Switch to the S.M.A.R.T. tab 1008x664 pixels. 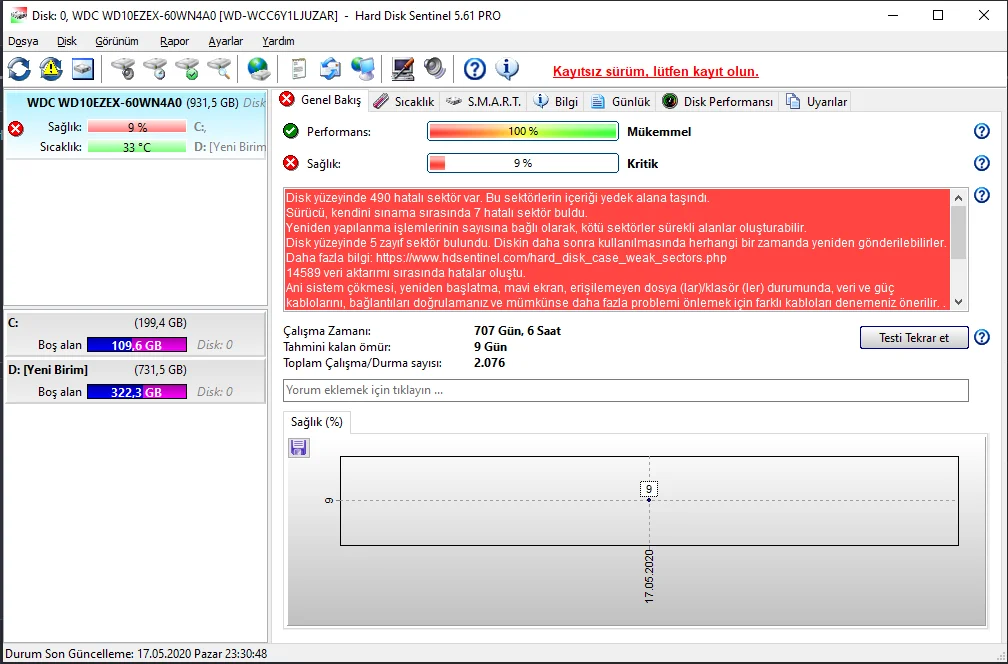coord(483,102)
